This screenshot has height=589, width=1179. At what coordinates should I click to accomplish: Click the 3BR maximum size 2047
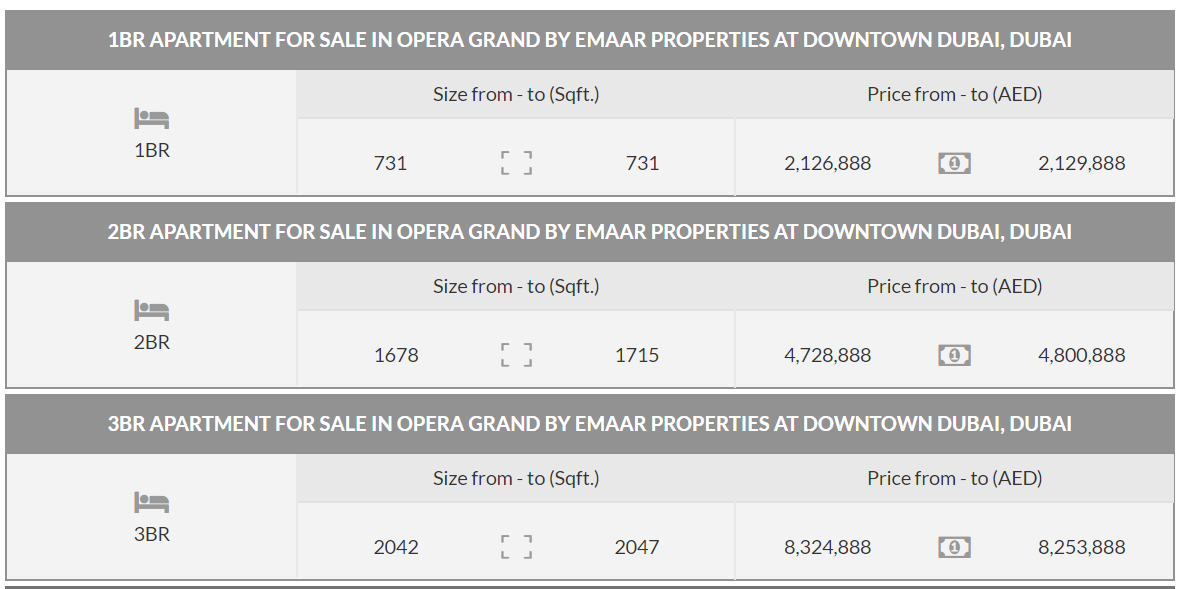coord(637,547)
